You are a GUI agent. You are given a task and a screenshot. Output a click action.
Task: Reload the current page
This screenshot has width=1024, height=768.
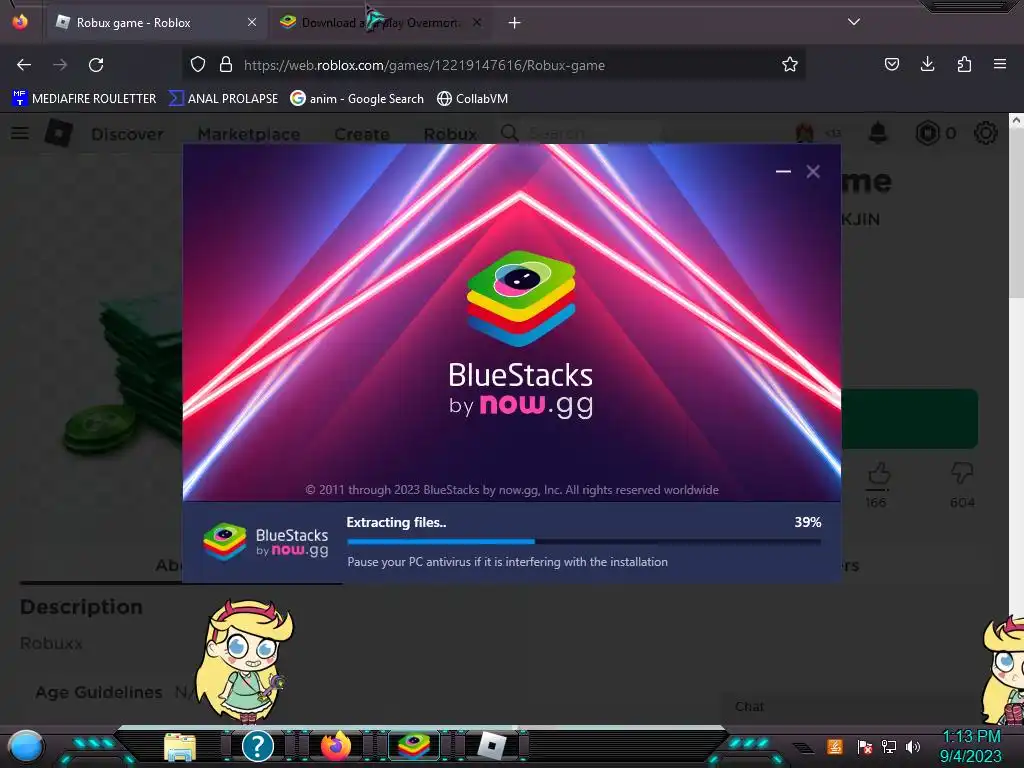(x=96, y=65)
